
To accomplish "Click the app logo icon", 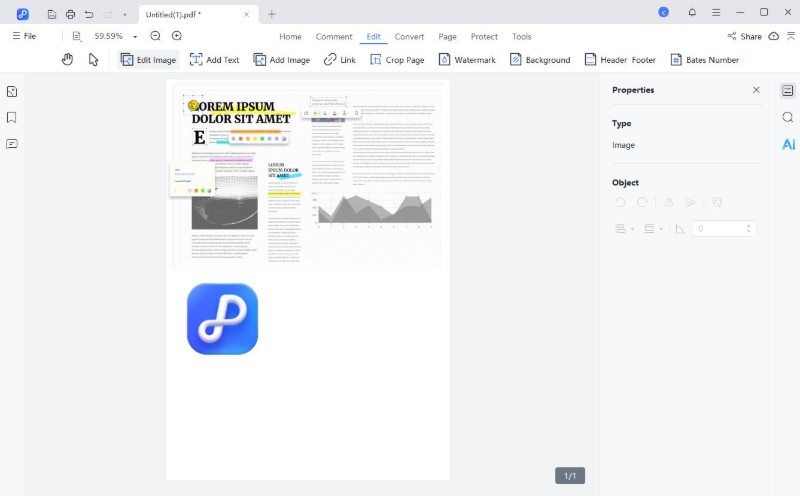I will click(22, 14).
